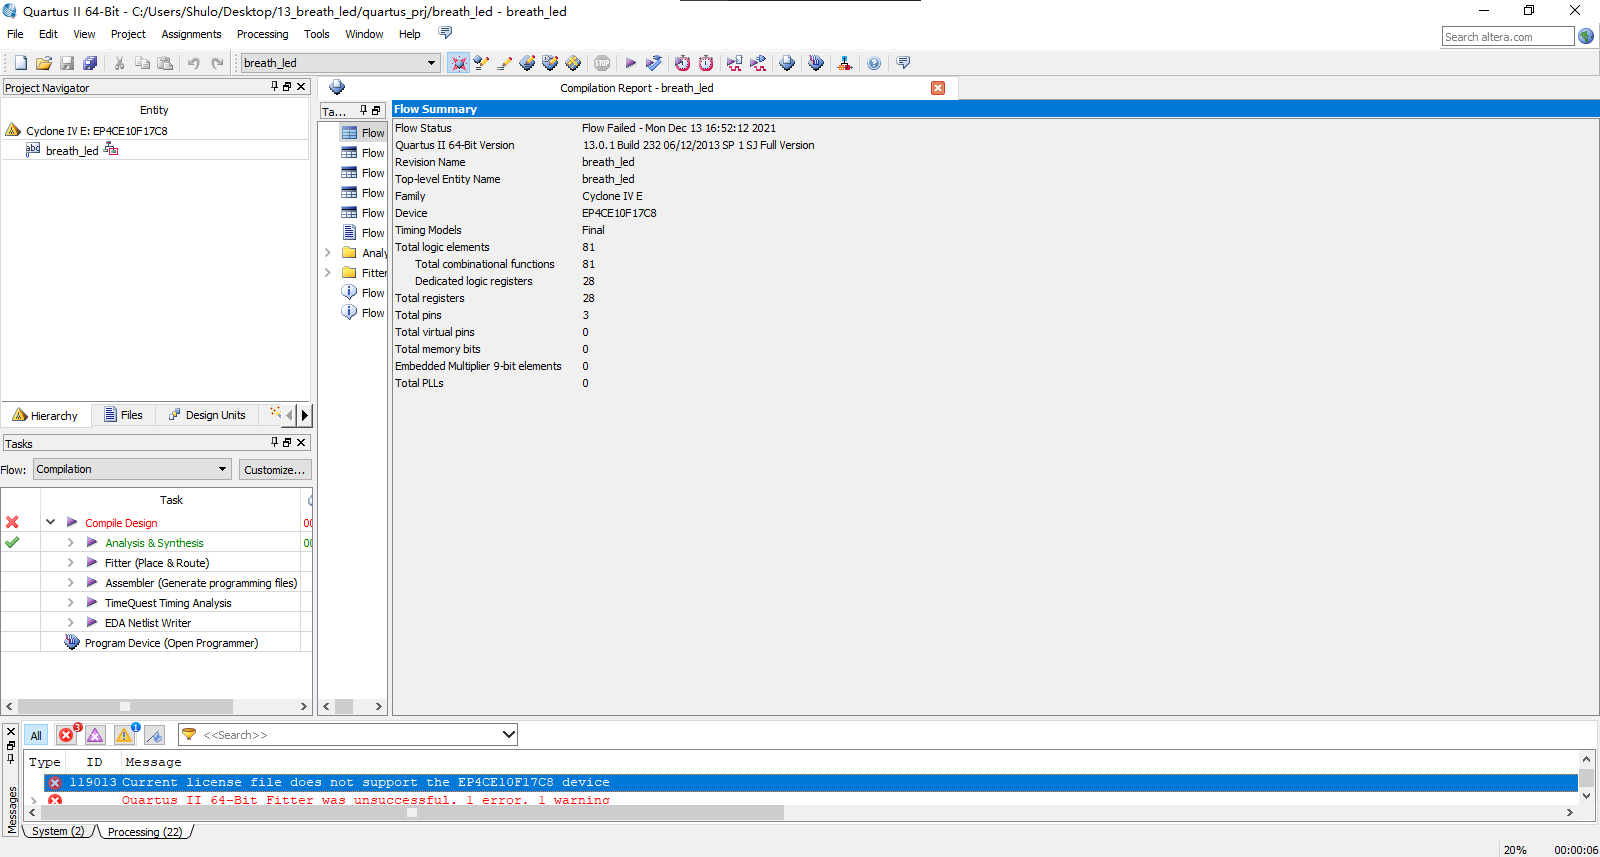Expand the Fitter folder in report tree
The width and height of the screenshot is (1600, 857).
click(x=327, y=272)
